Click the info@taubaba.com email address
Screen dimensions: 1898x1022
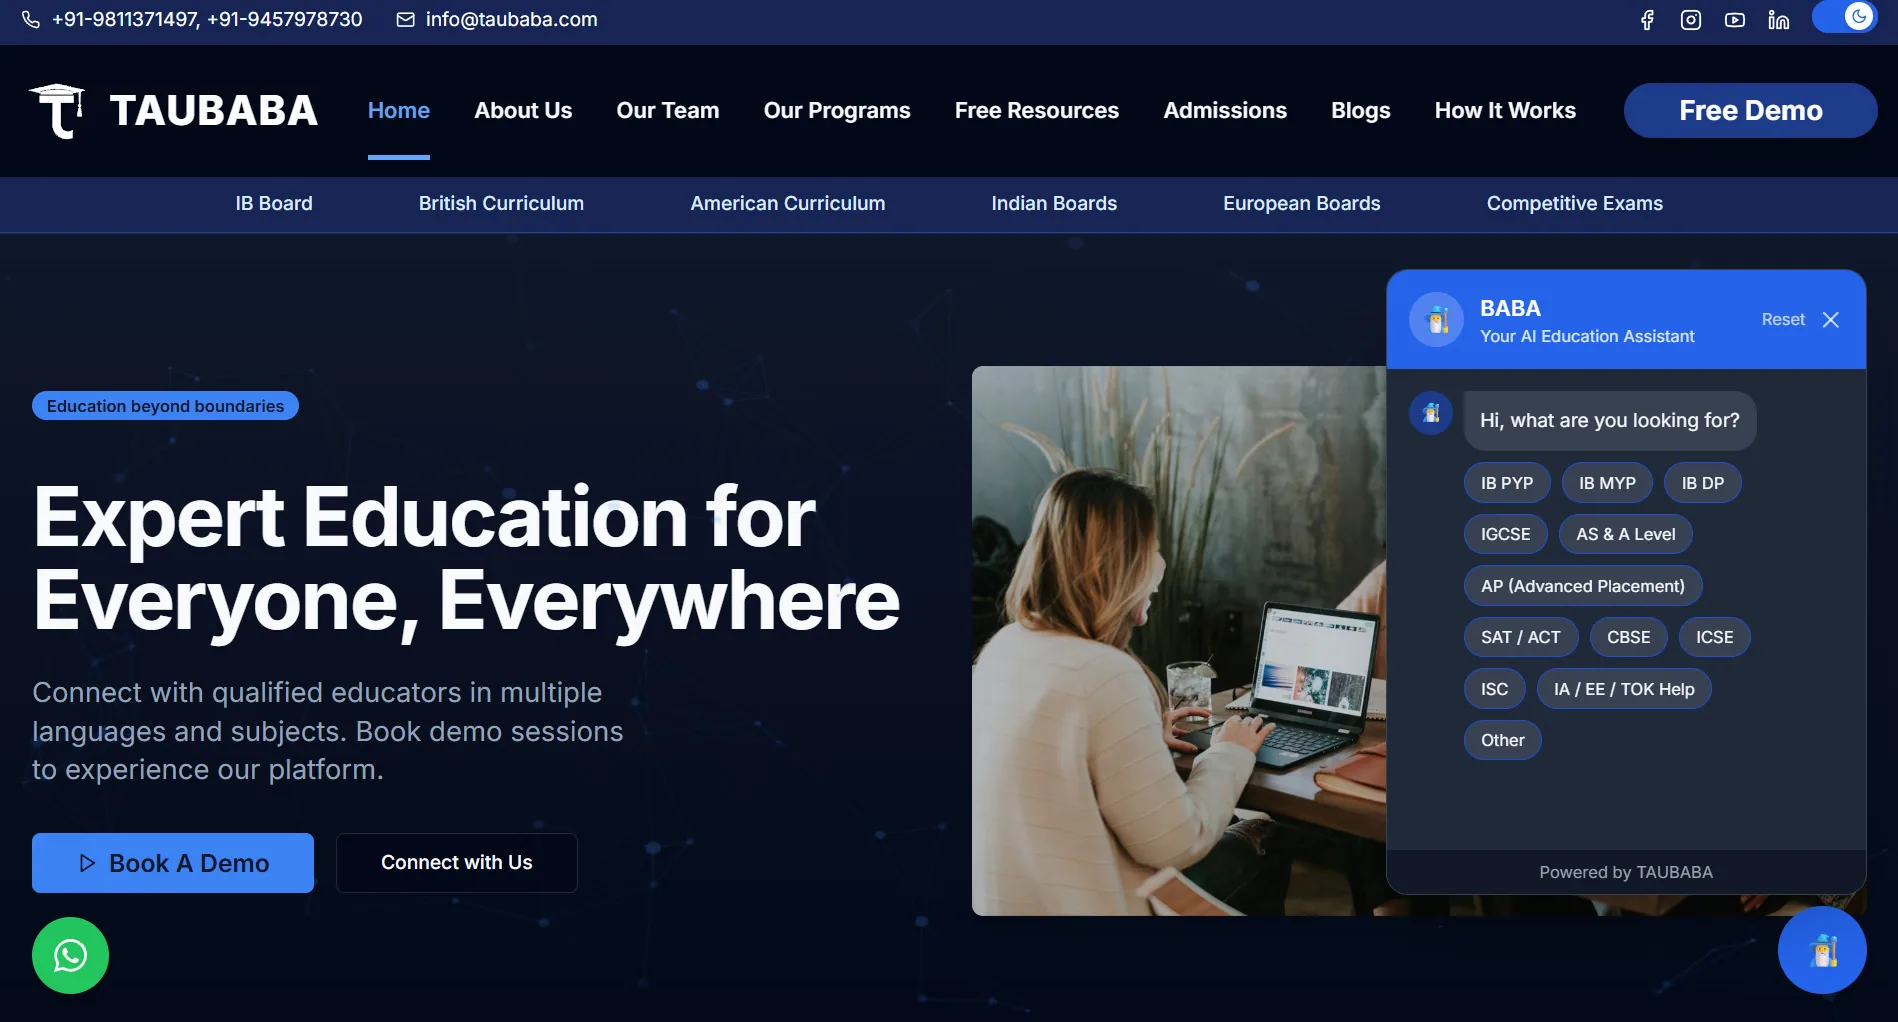point(511,20)
